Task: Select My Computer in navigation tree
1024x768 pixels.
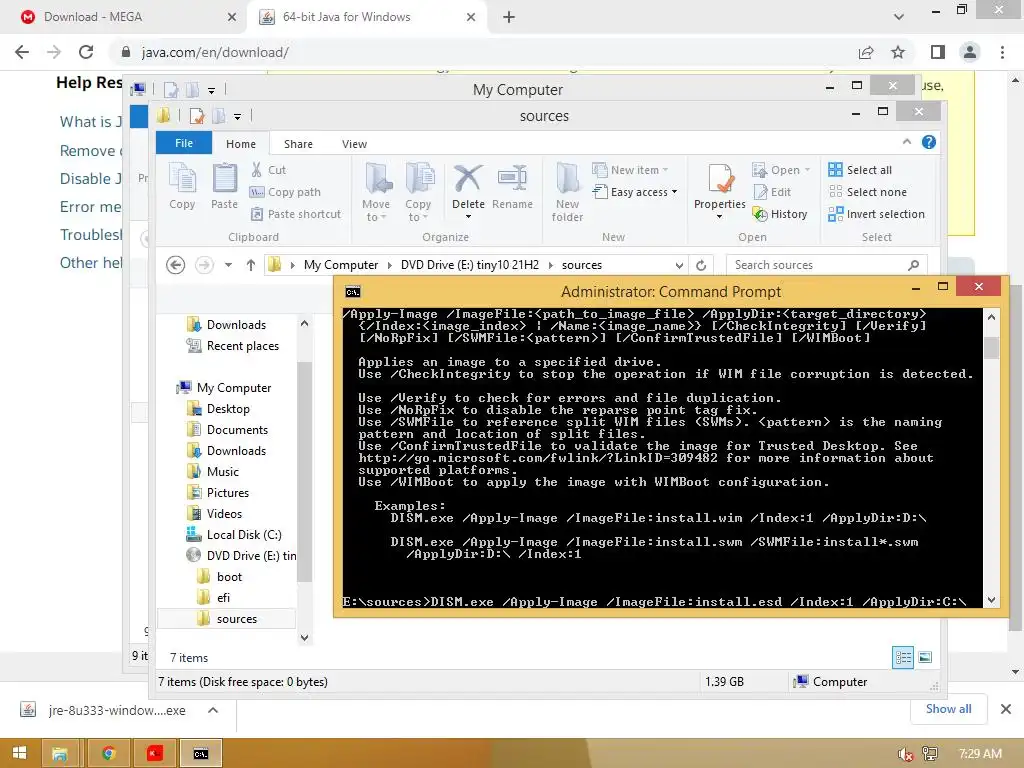Action: (x=224, y=387)
